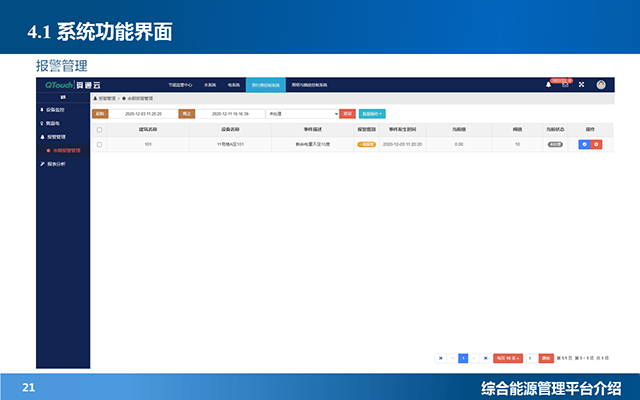
Task: Click the device name cell 11号楼A区101
Action: tap(230, 144)
